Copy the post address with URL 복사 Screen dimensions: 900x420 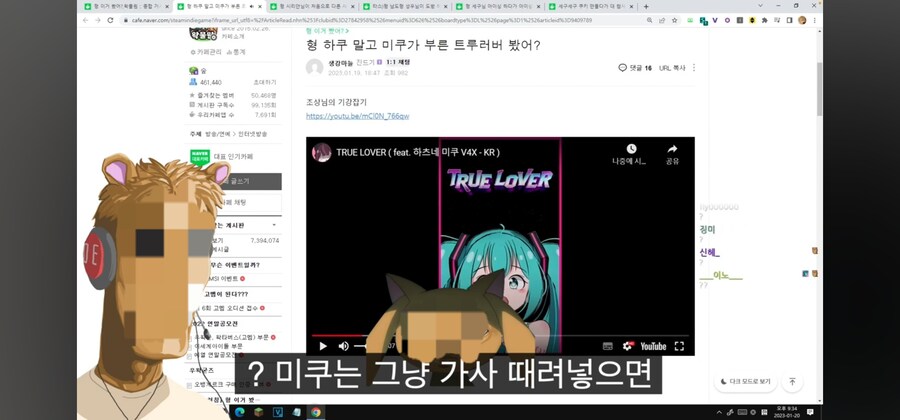click(x=672, y=68)
